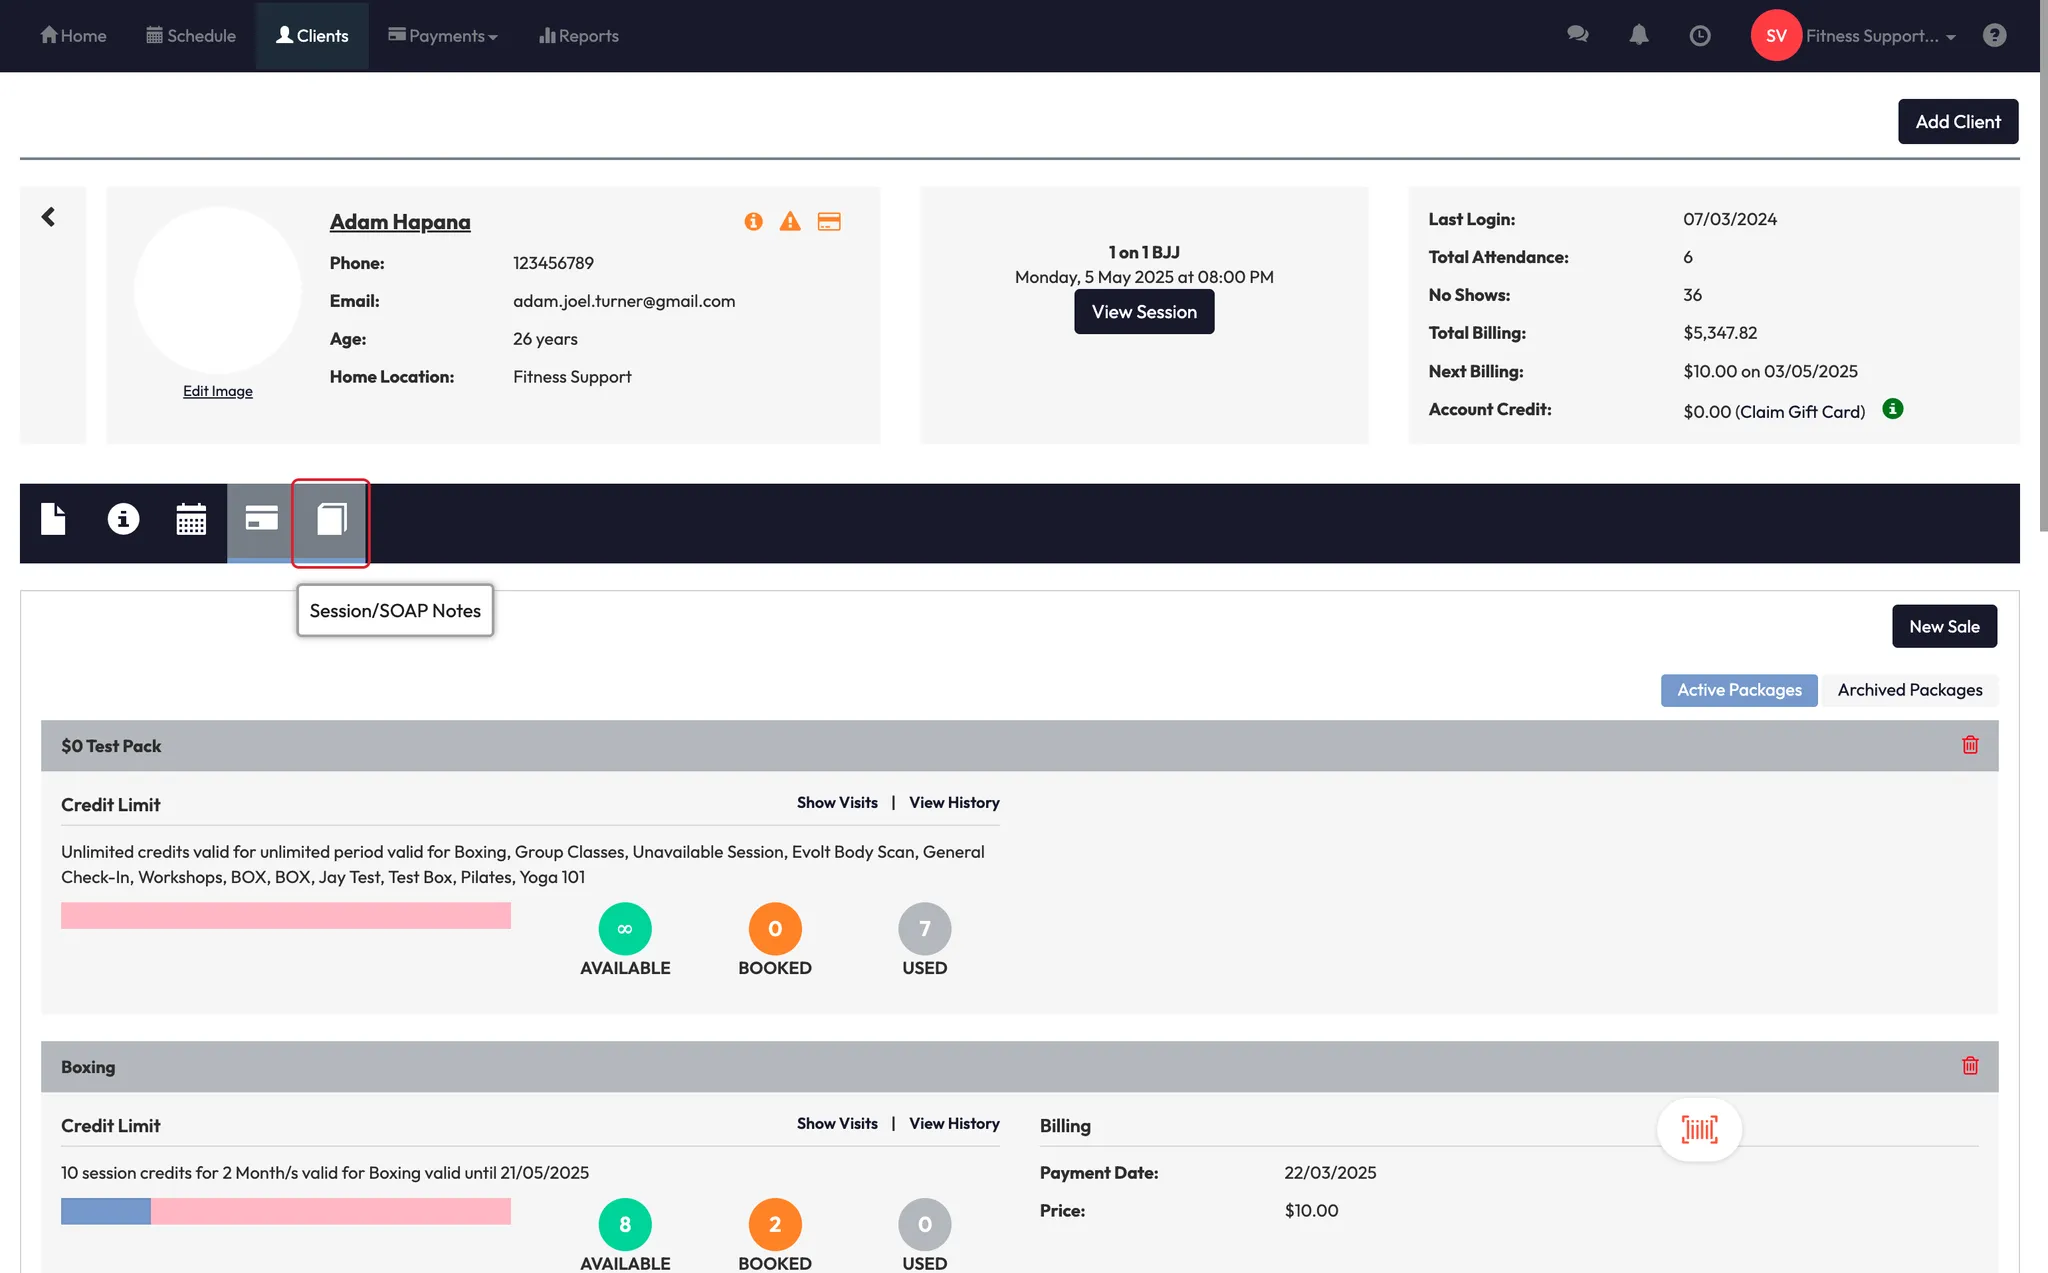The width and height of the screenshot is (2048, 1273).
Task: Switch to Archived Packages tab
Action: tap(1909, 690)
